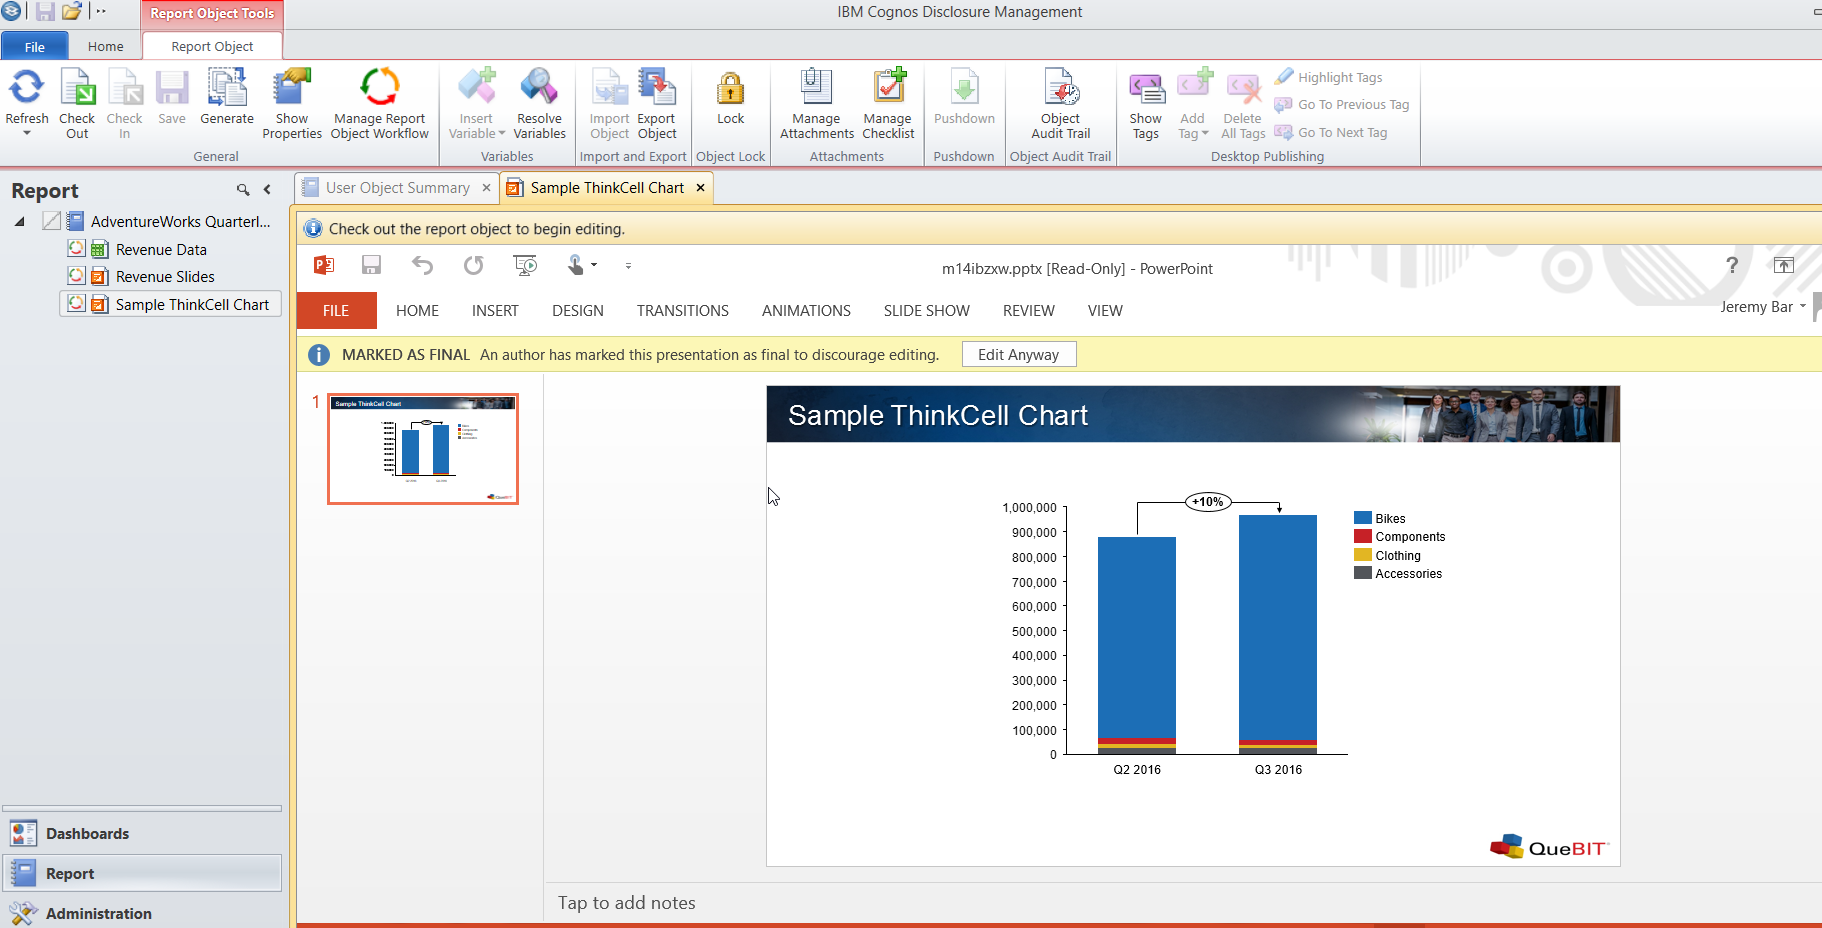Close the User Object Summary tab
This screenshot has height=928, width=1822.
coord(487,188)
